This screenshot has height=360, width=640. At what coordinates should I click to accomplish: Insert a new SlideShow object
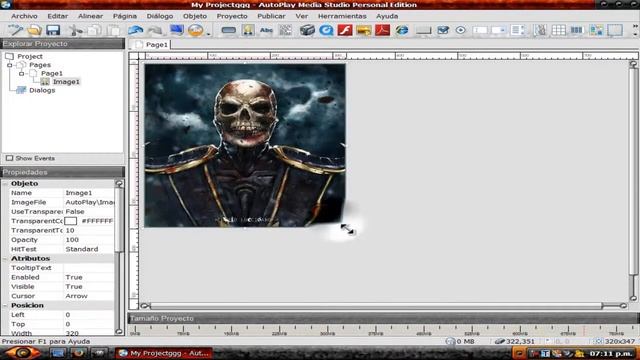point(364,30)
